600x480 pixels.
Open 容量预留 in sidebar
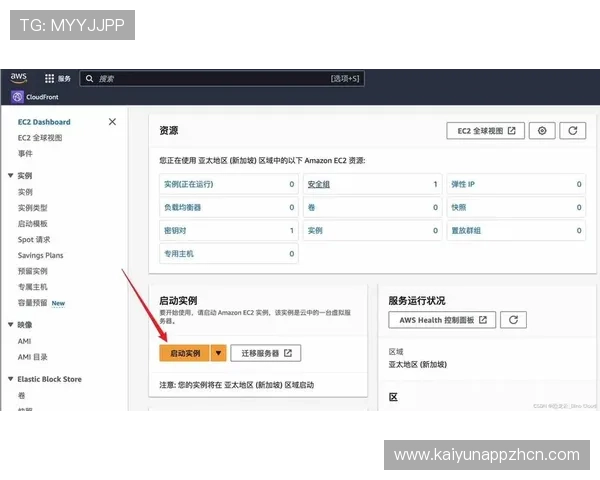point(33,303)
